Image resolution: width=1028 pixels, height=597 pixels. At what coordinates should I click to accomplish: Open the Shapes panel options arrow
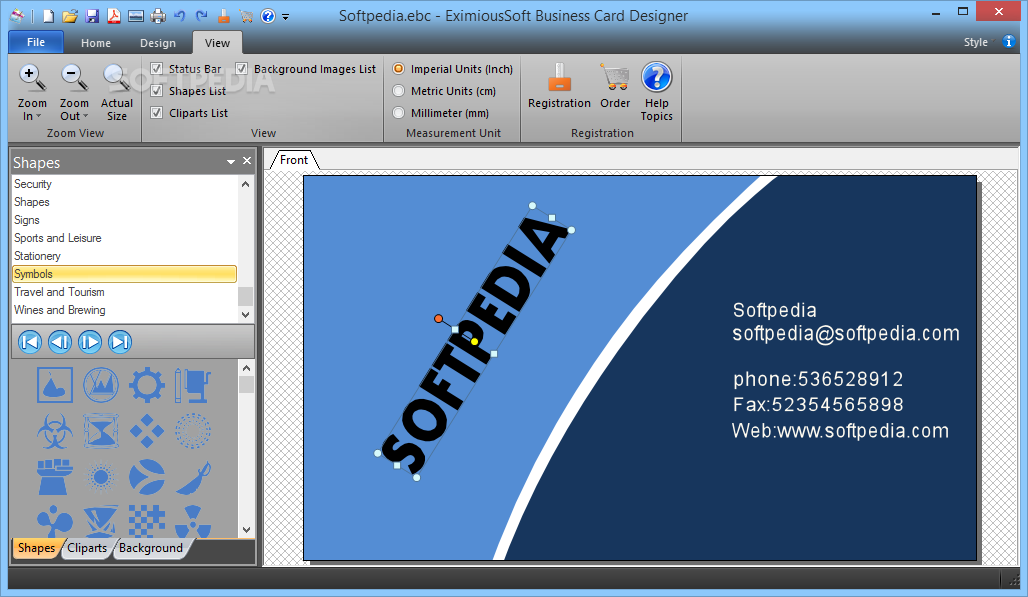(x=231, y=162)
